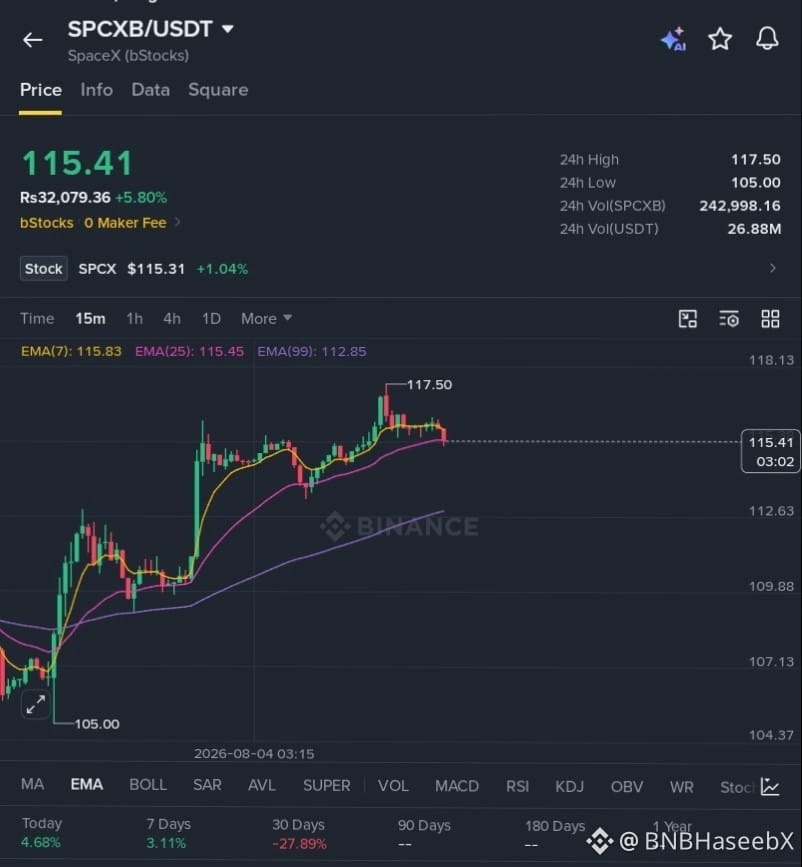This screenshot has width=802, height=867.
Task: Tap the EMA(99): 112.85 legend
Action: pos(311,352)
